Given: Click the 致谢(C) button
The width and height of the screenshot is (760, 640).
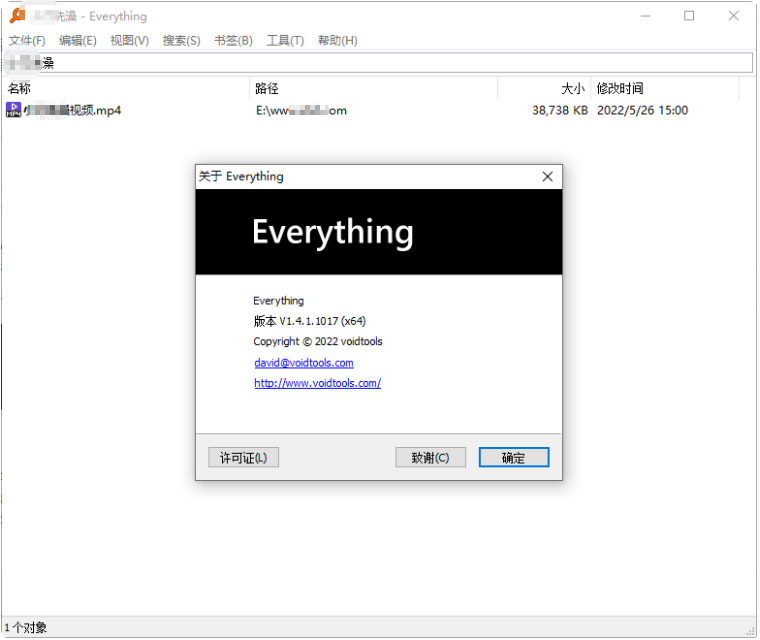Looking at the screenshot, I should coord(430,458).
